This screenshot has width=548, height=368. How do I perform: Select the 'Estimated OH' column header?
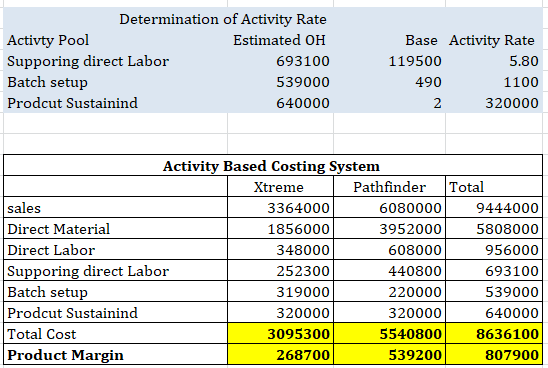point(279,40)
